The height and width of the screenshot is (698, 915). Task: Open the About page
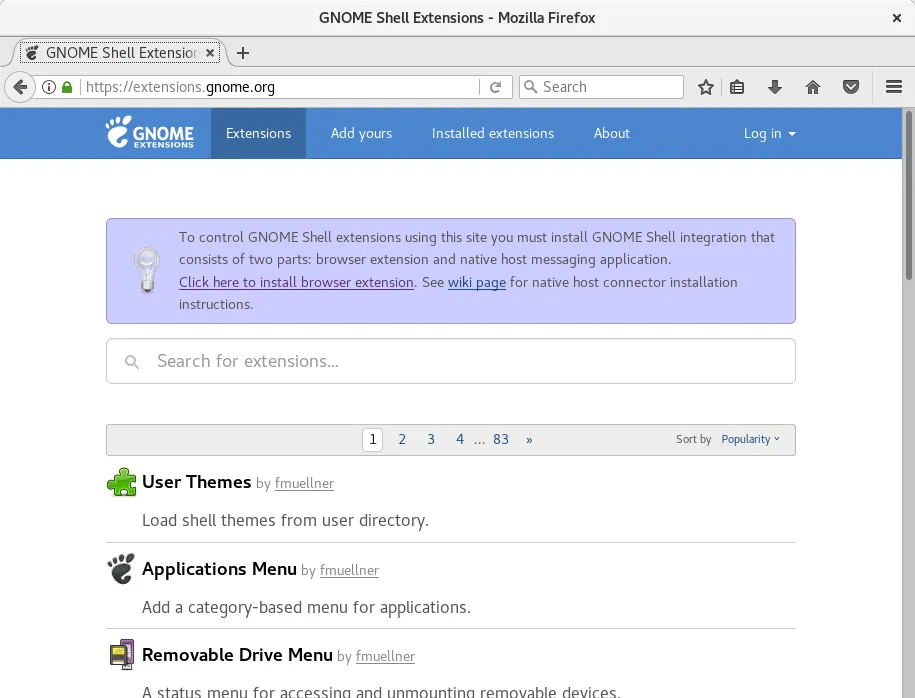tap(612, 133)
